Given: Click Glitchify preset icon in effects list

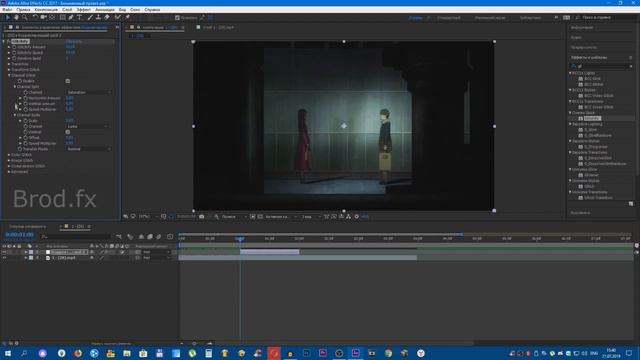Looking at the screenshot, I should point(580,118).
